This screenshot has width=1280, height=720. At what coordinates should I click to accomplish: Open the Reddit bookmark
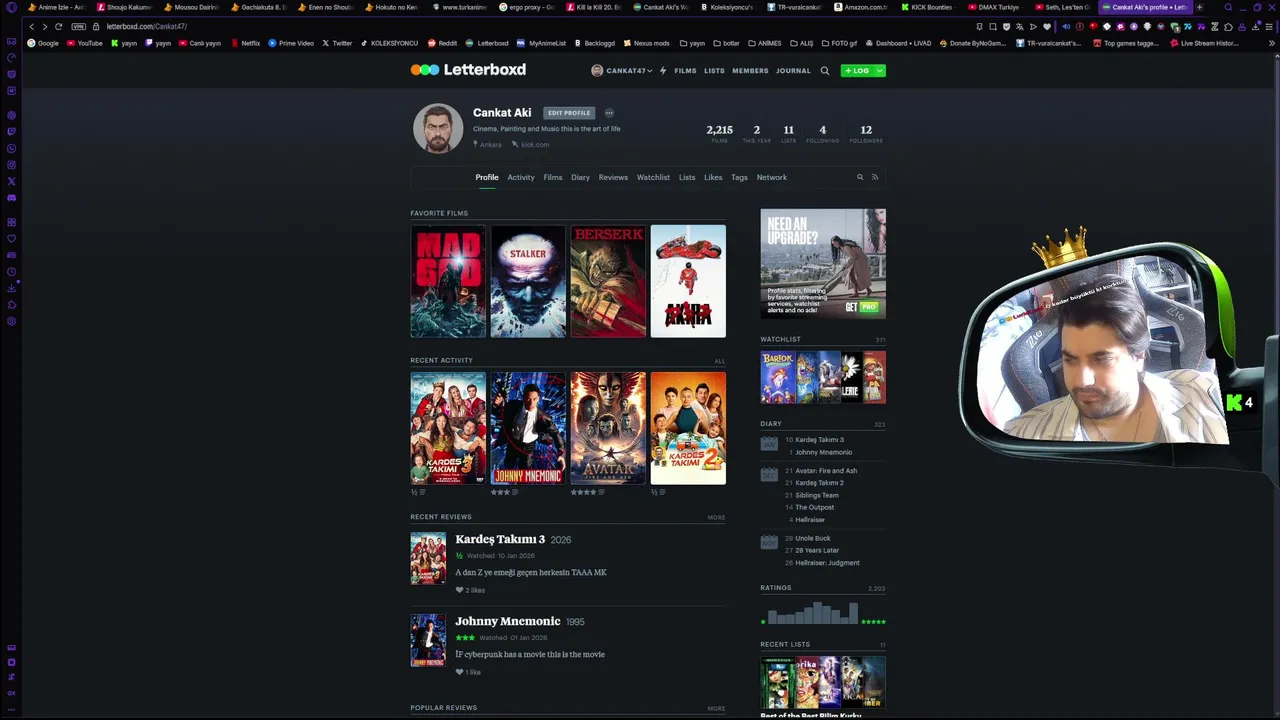442,43
